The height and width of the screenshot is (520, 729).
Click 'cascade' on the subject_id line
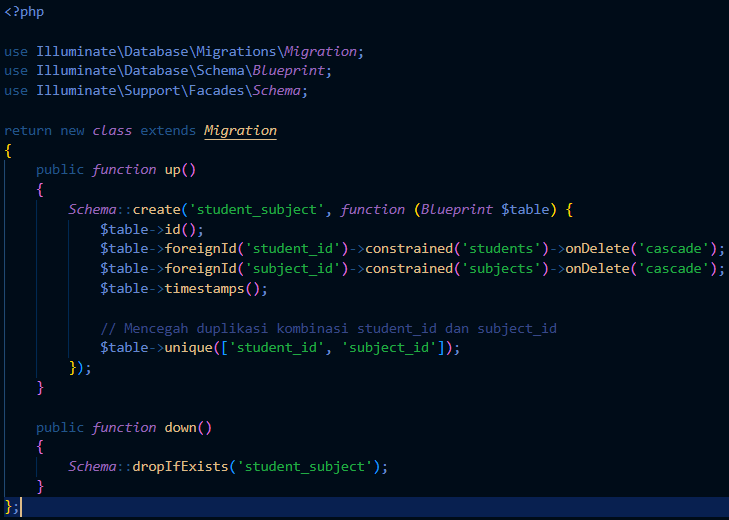(673, 269)
